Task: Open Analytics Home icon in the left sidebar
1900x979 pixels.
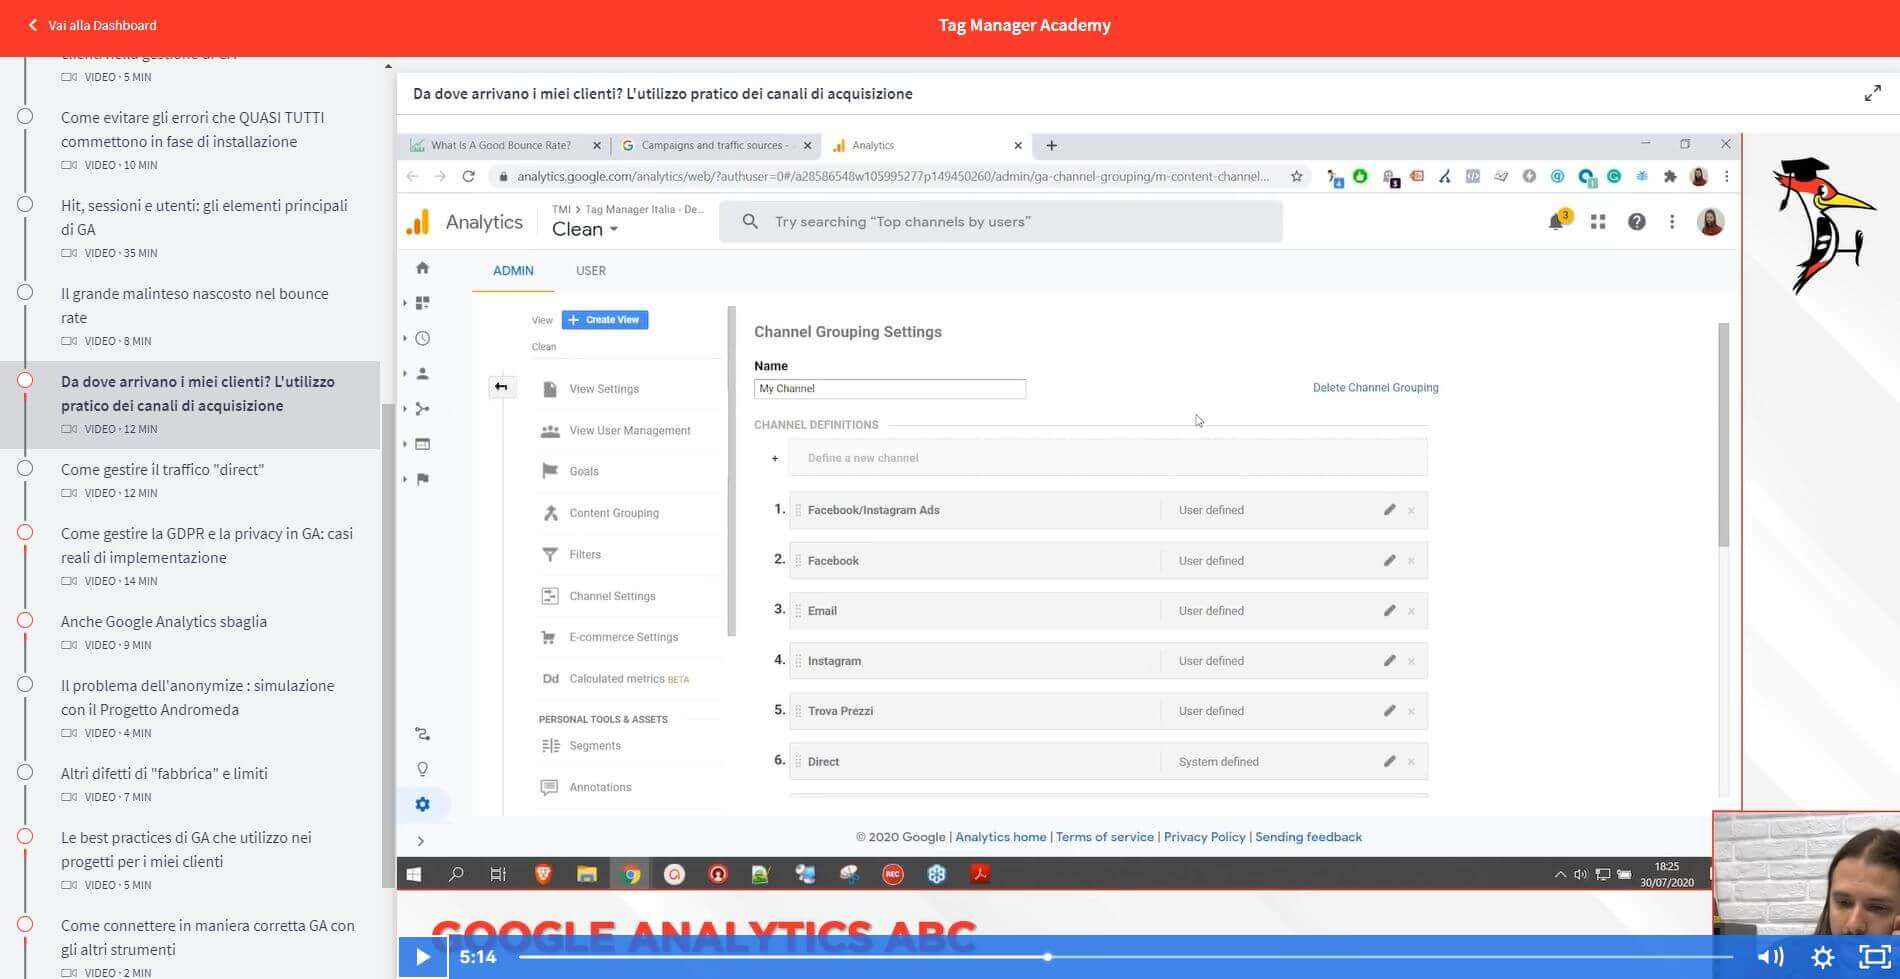Action: [422, 268]
